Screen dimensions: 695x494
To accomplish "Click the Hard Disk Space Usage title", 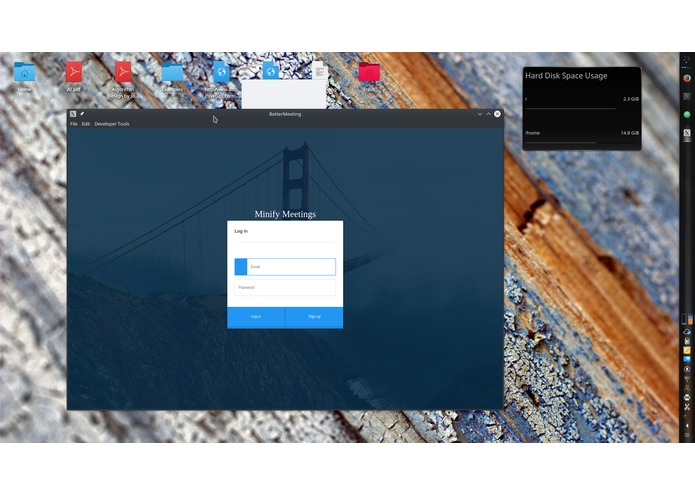I will pos(566,76).
